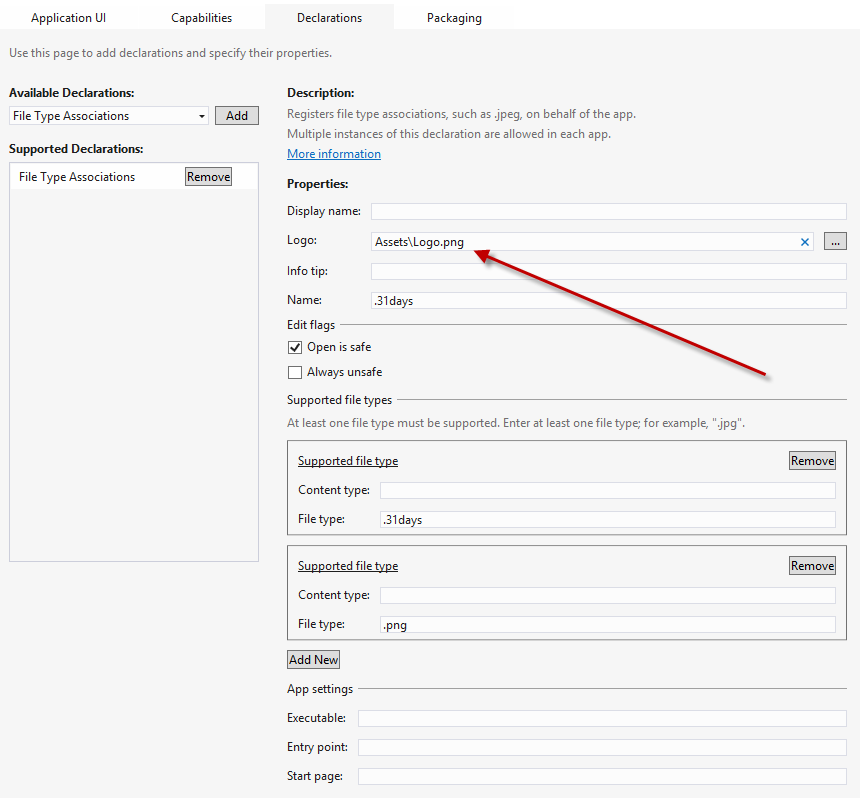Click the Executable field in App settings
The height and width of the screenshot is (798, 860).
[x=602, y=719]
